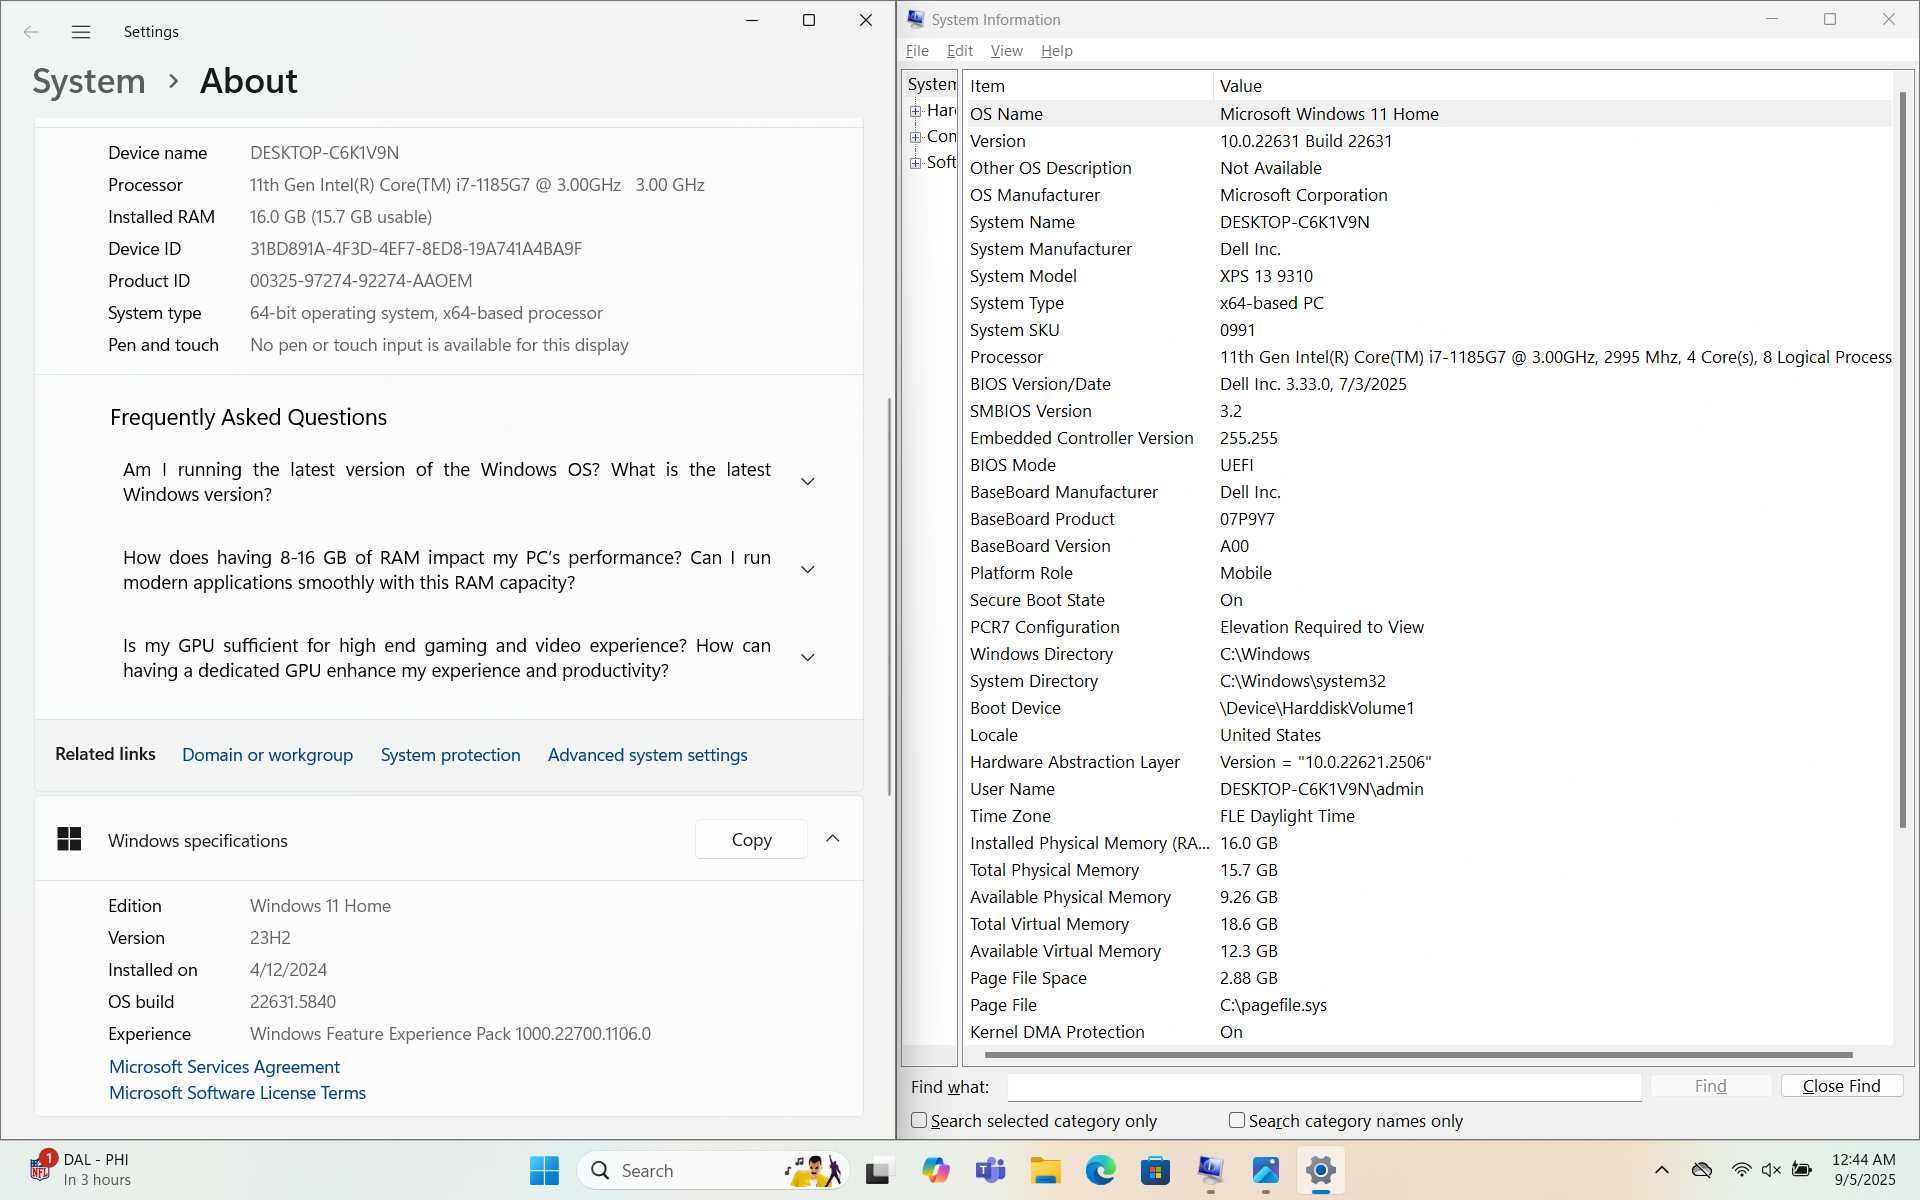Click the OS build value 22631.5840

293,1002
